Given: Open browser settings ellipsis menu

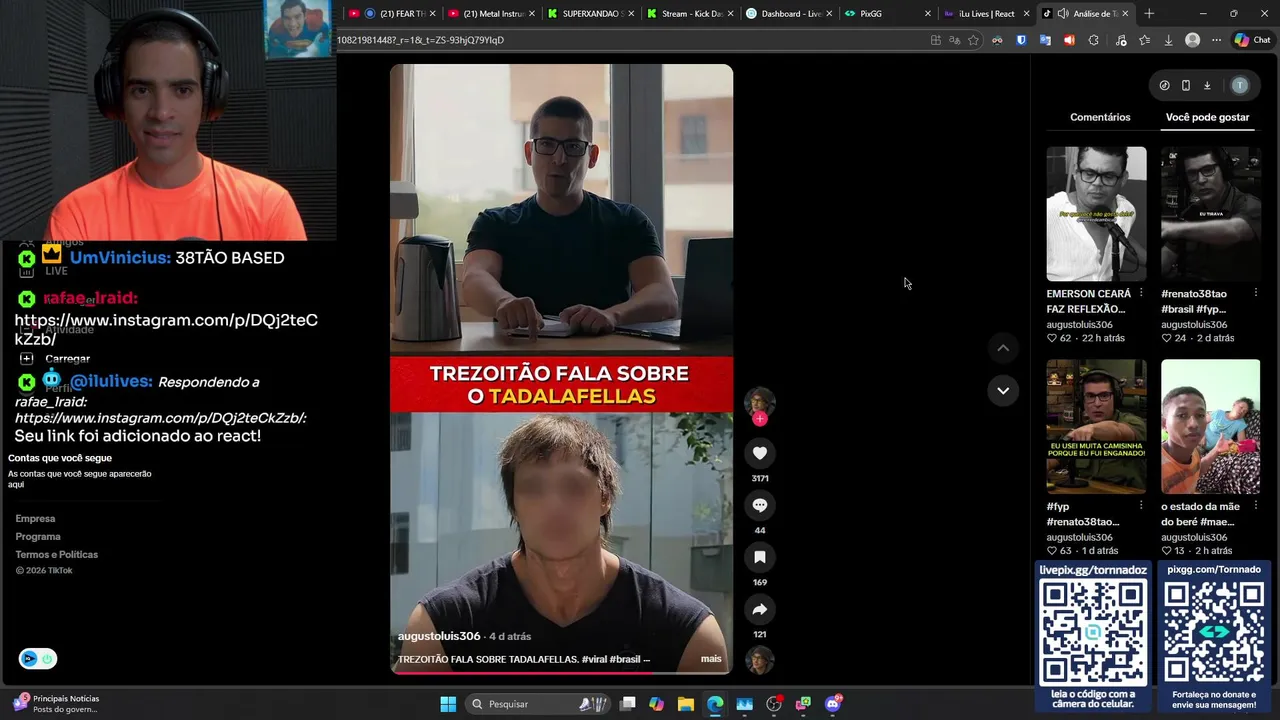Looking at the screenshot, I should point(1216,40).
